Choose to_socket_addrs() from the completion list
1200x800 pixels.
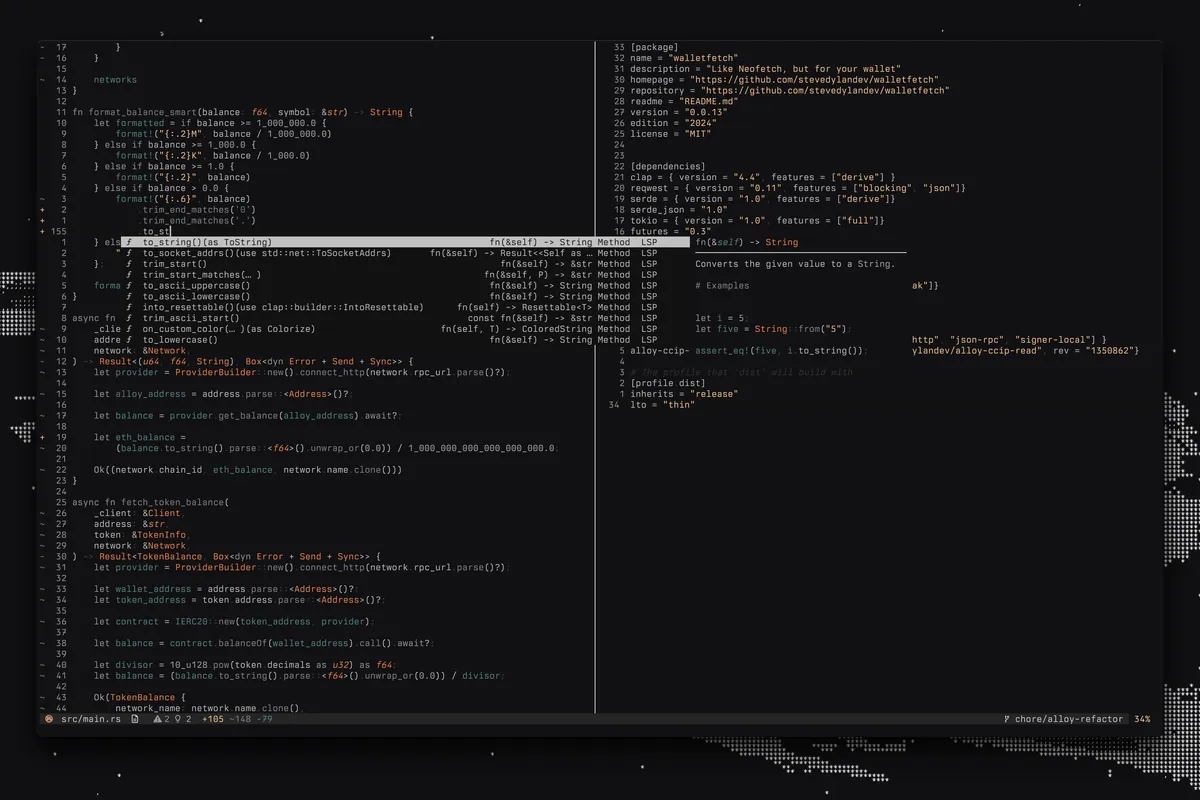tap(405, 253)
